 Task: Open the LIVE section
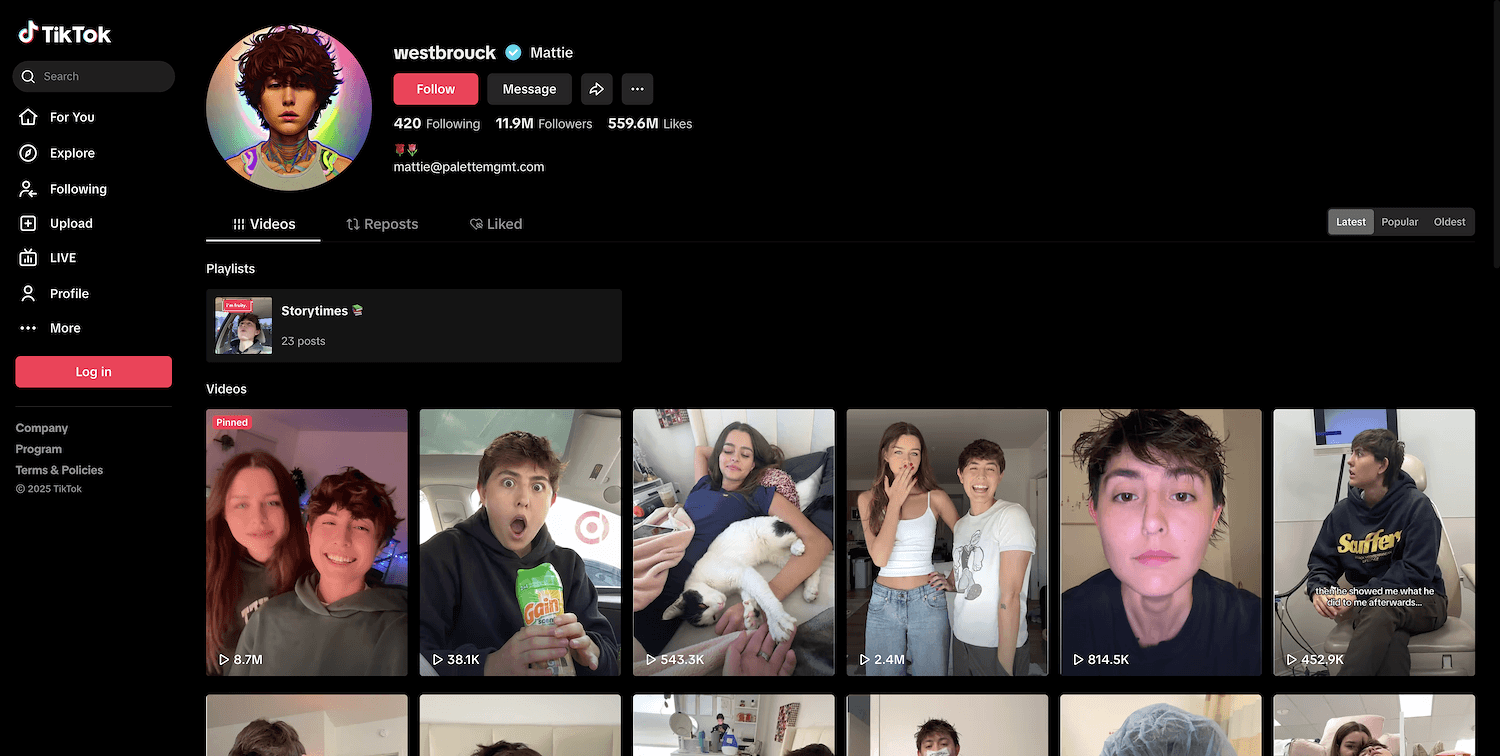pyautogui.click(x=62, y=258)
